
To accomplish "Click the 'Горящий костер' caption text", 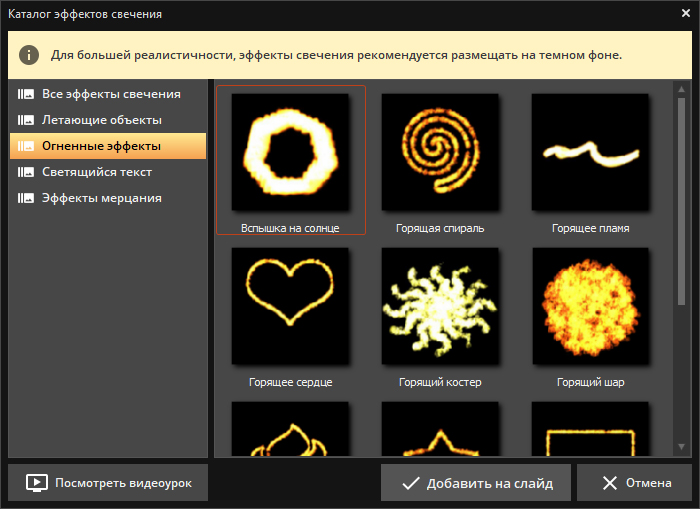I will [440, 382].
